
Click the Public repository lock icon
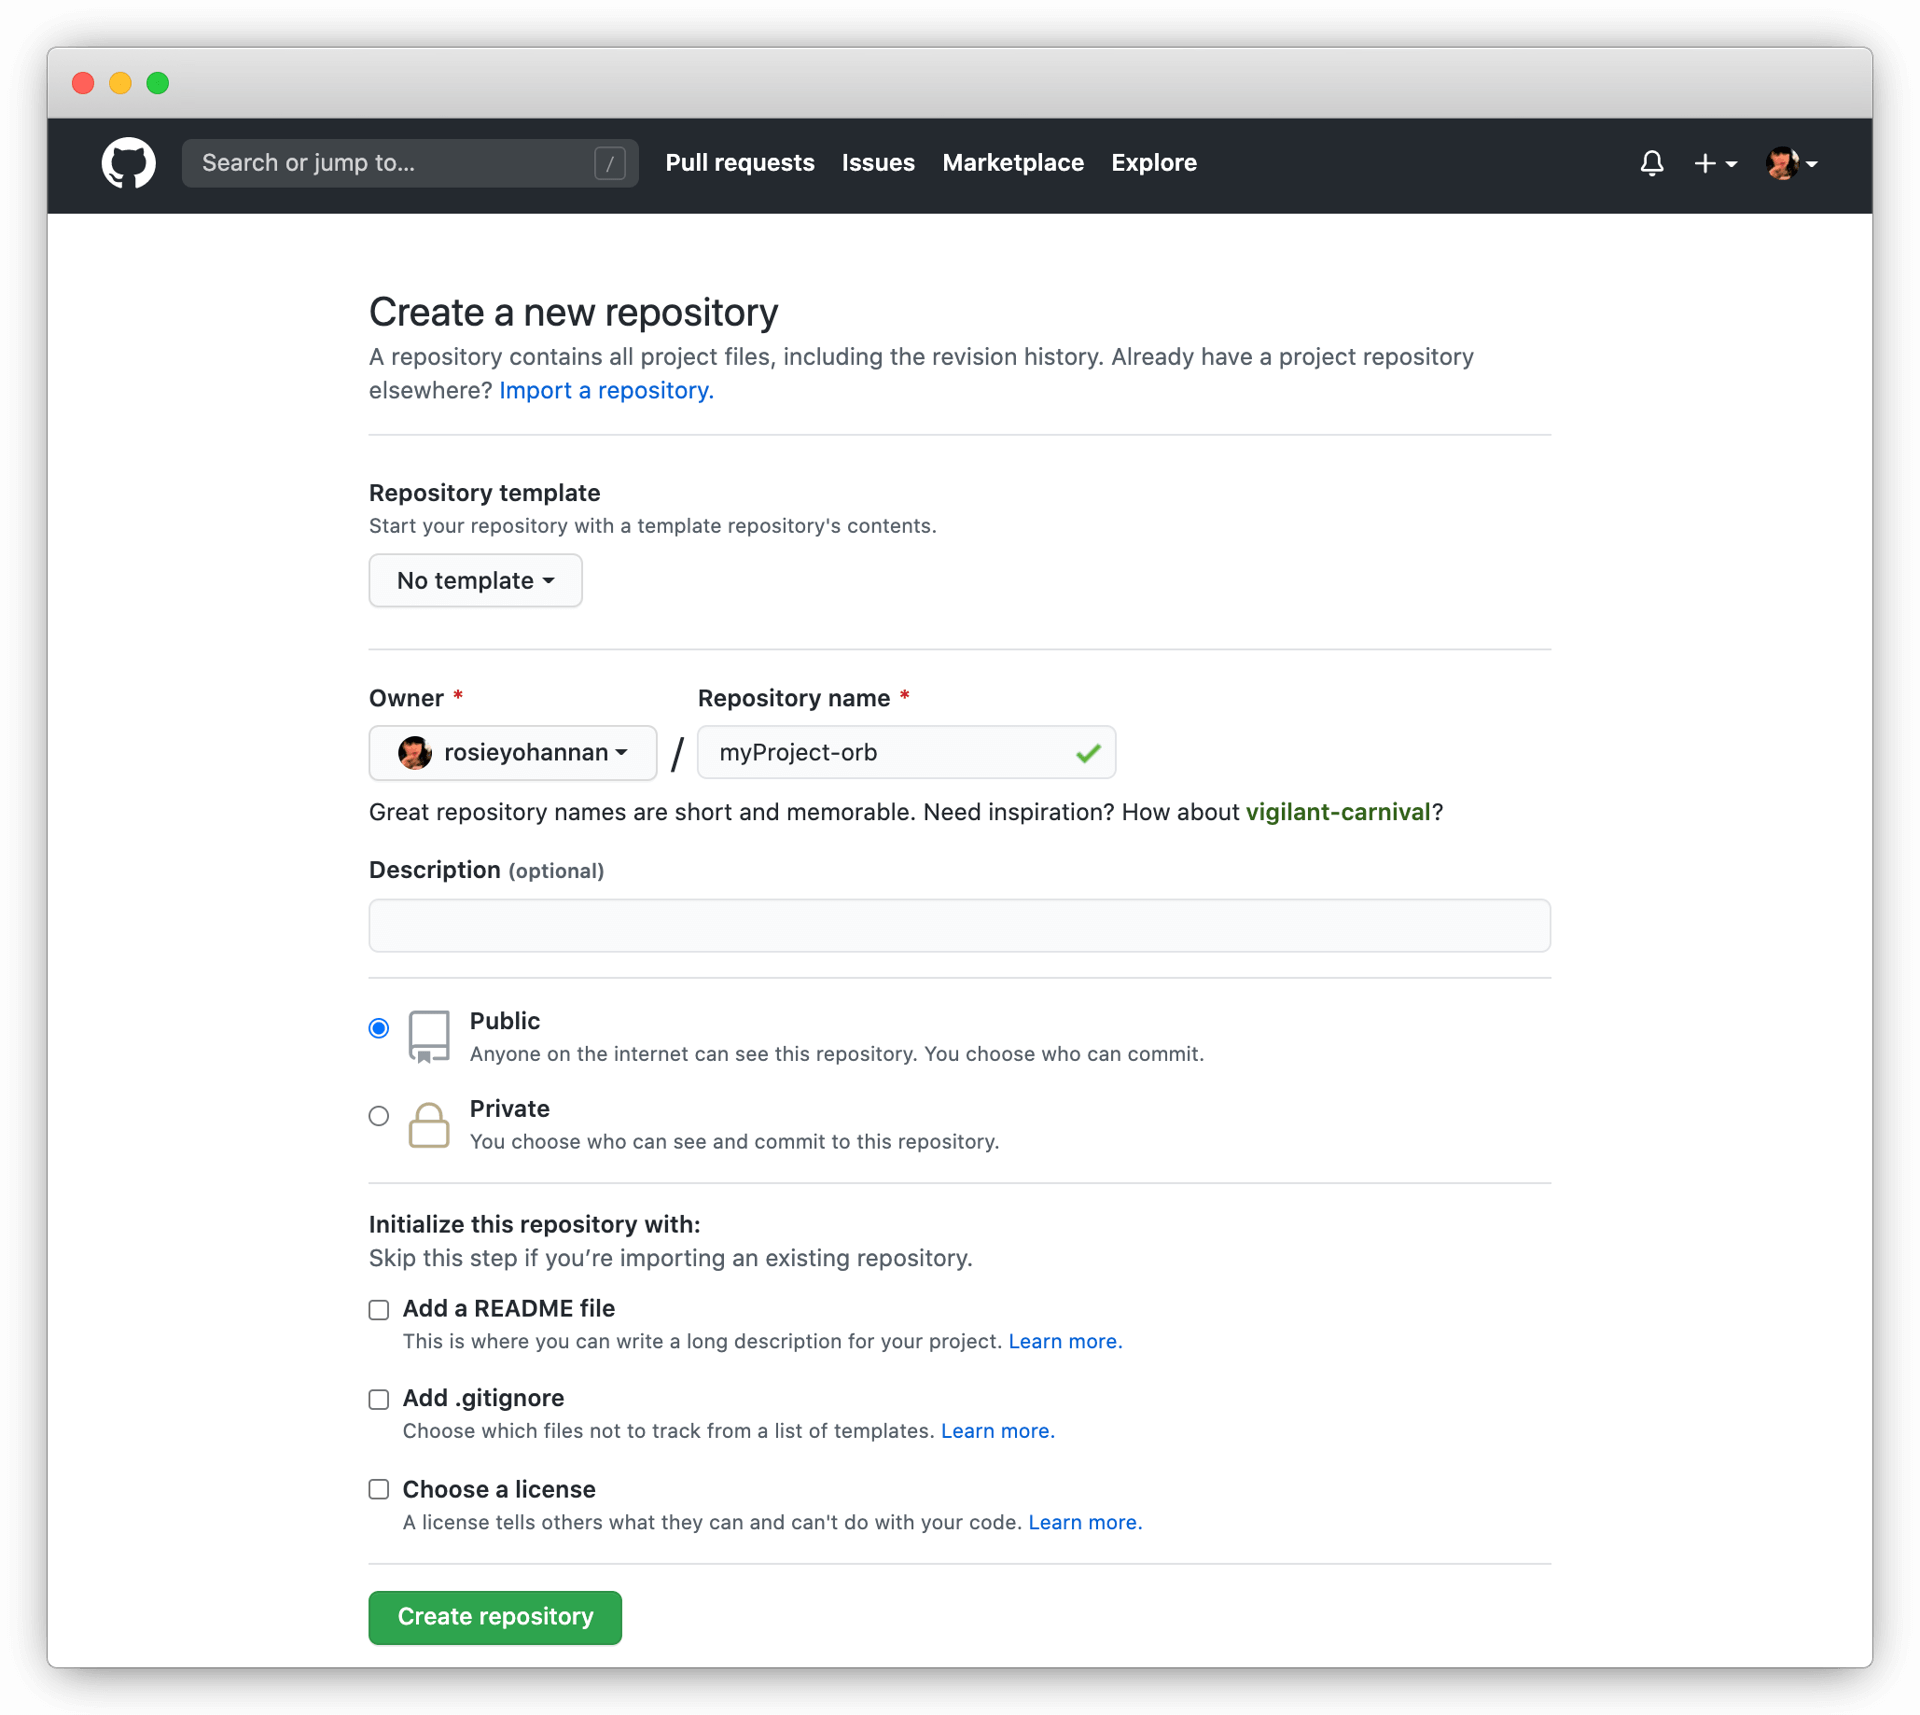[425, 1036]
